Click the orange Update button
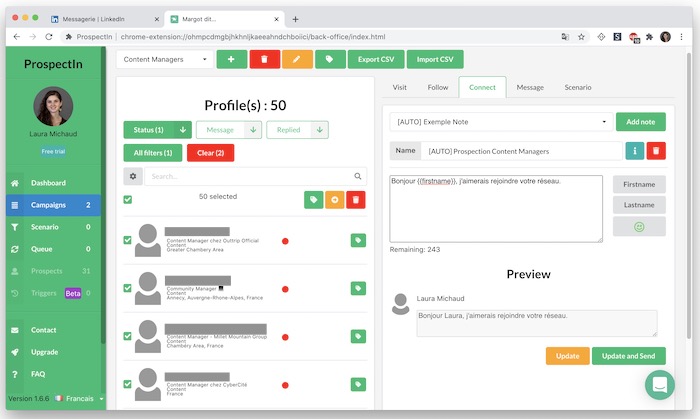700x419 pixels. (x=567, y=356)
